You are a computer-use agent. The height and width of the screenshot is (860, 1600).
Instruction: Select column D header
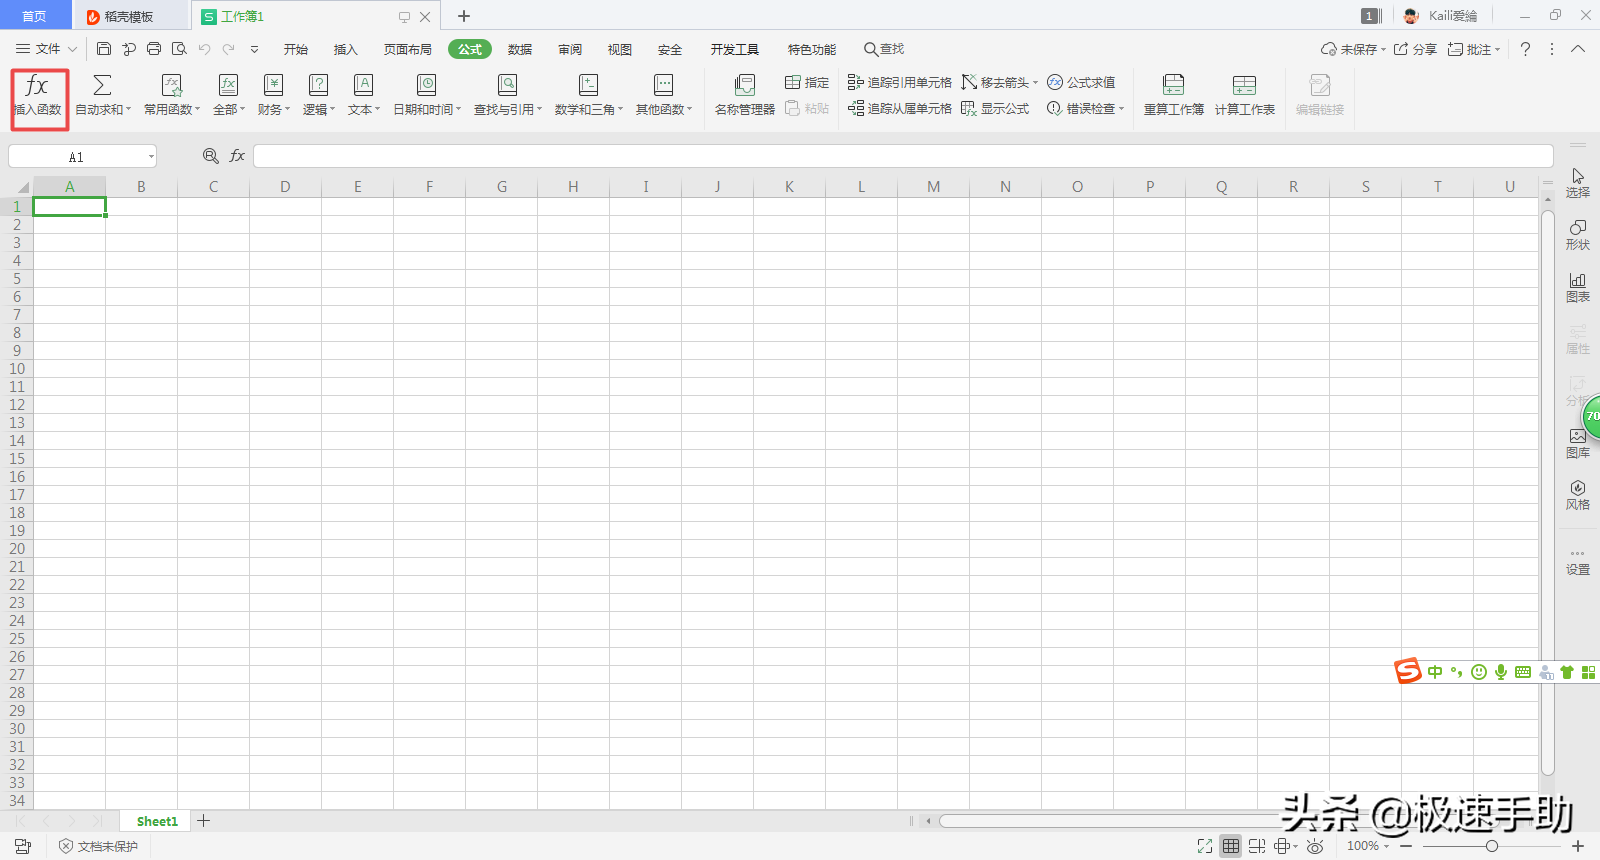[x=285, y=187]
